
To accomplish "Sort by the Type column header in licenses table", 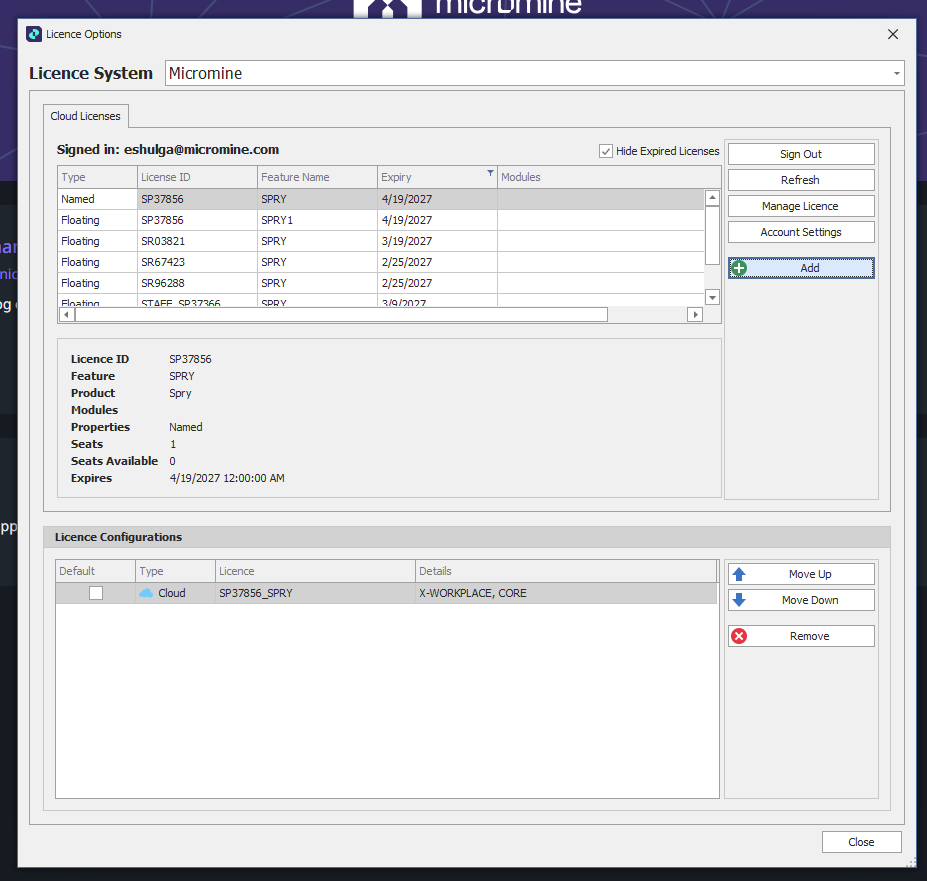I will [98, 177].
